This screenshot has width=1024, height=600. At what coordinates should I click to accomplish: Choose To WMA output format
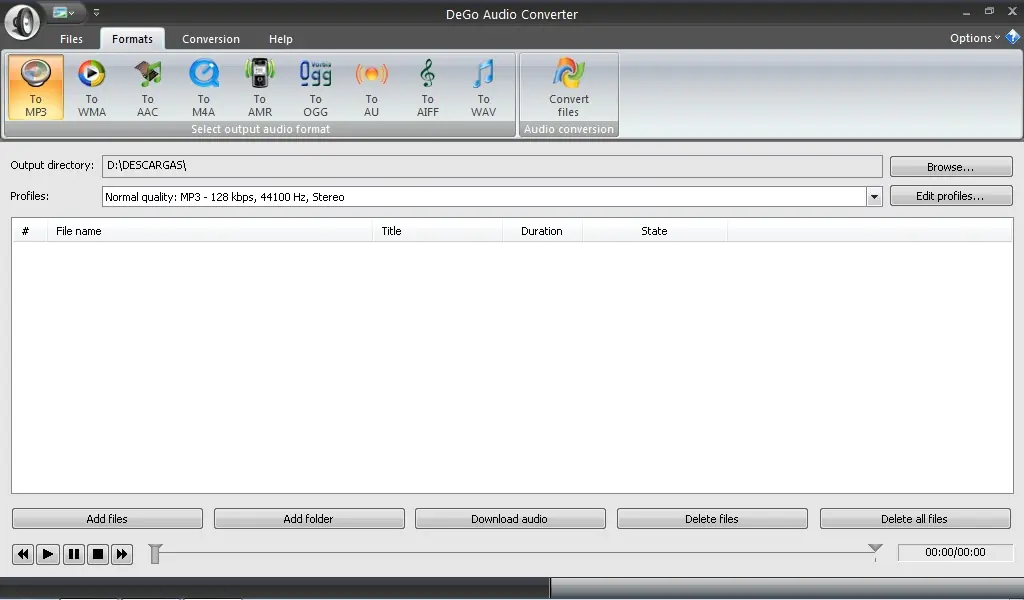[x=91, y=87]
